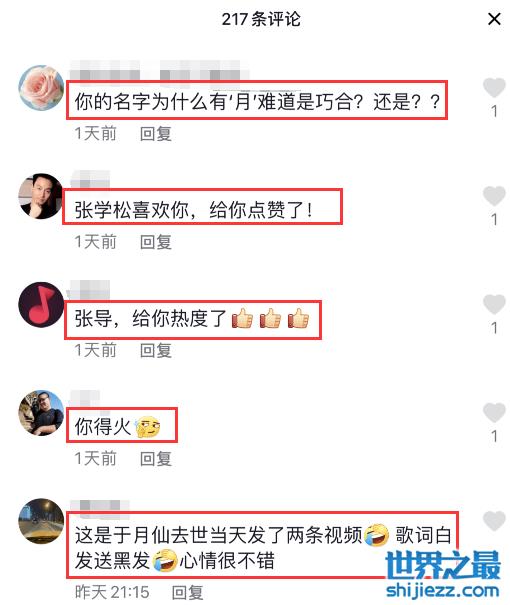
Task: Select the comment text 这是于月仙去世当天发了两条视频
Action: click(x=218, y=536)
